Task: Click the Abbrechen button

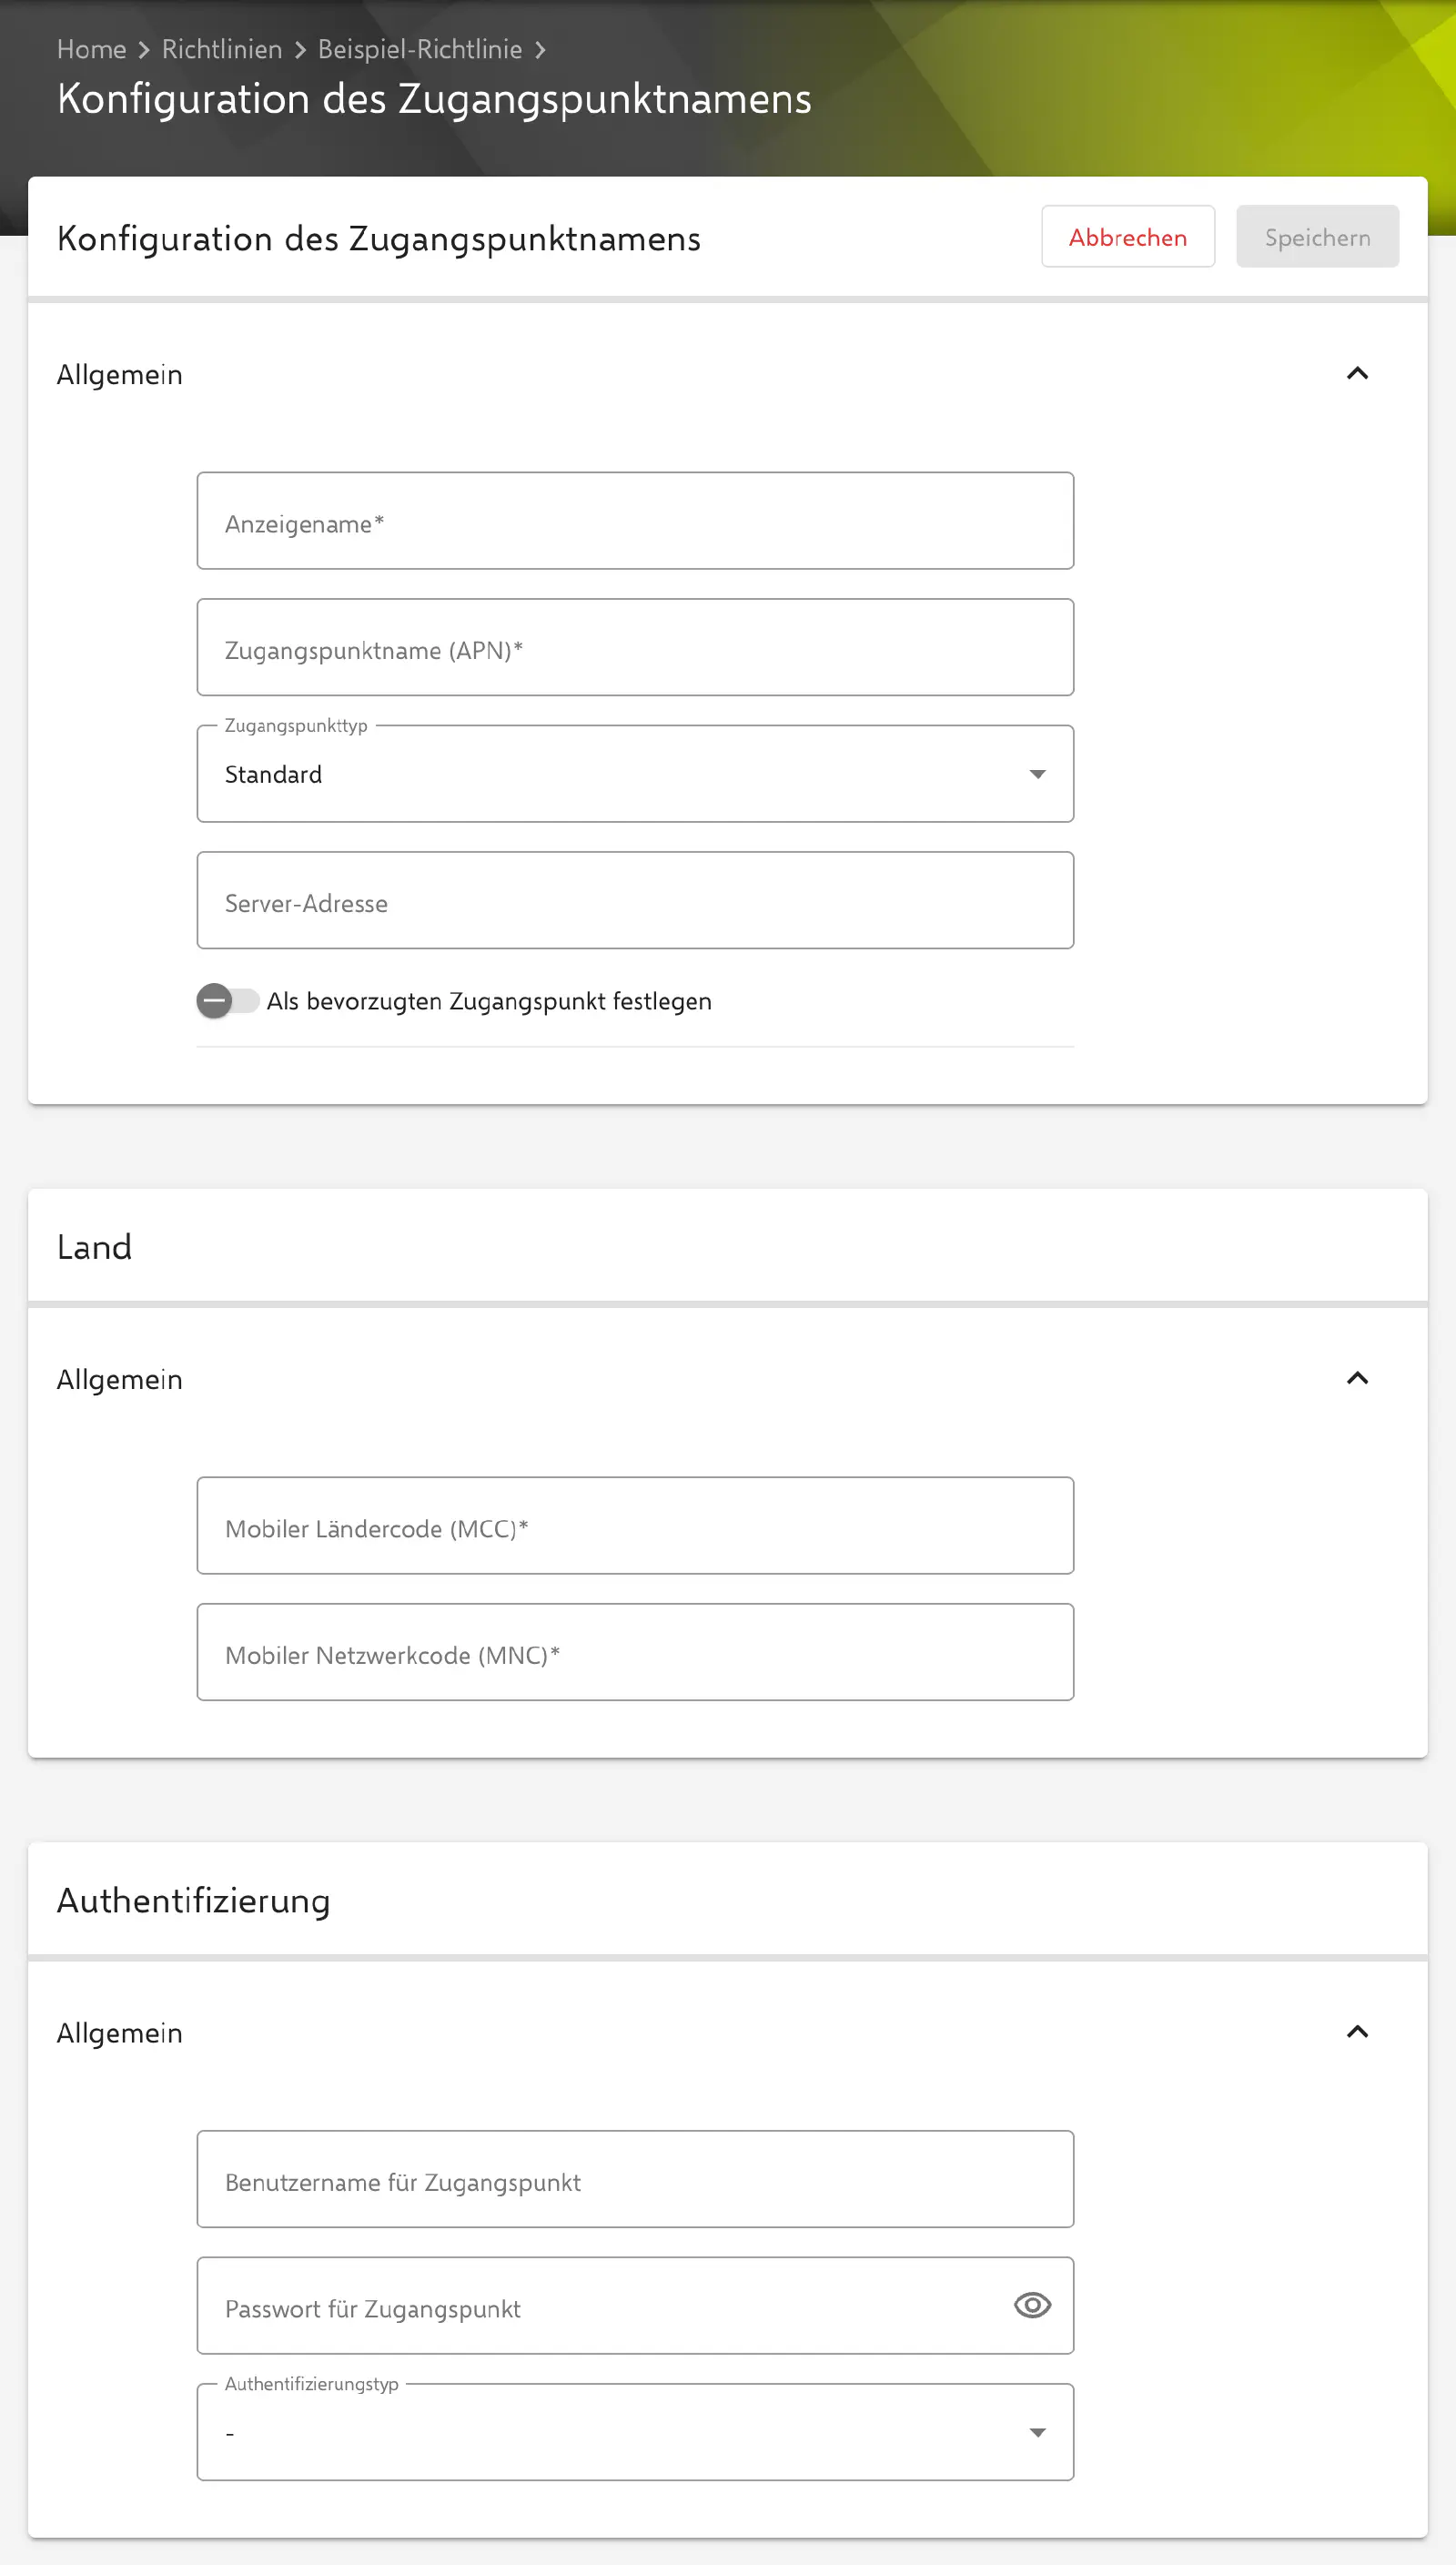Action: (1127, 237)
